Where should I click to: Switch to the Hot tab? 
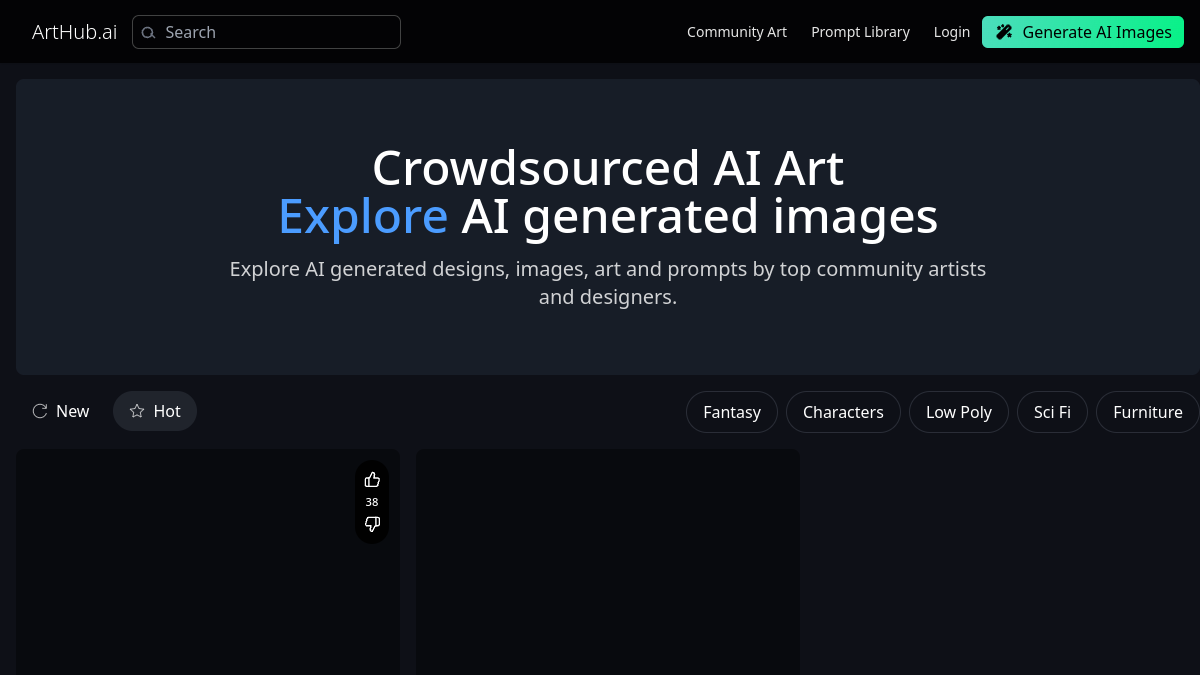[155, 411]
